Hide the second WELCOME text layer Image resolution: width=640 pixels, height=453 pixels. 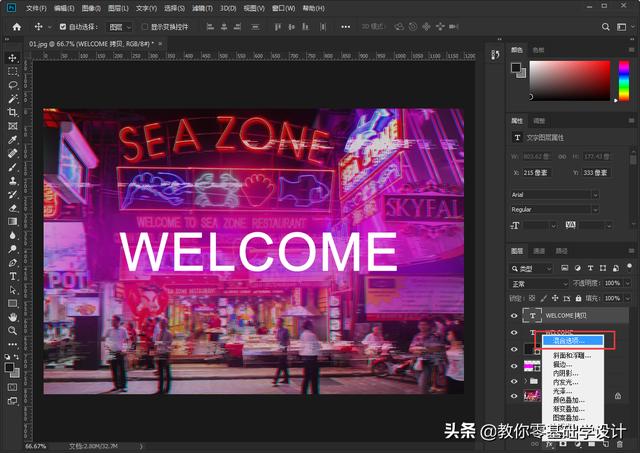coord(514,333)
